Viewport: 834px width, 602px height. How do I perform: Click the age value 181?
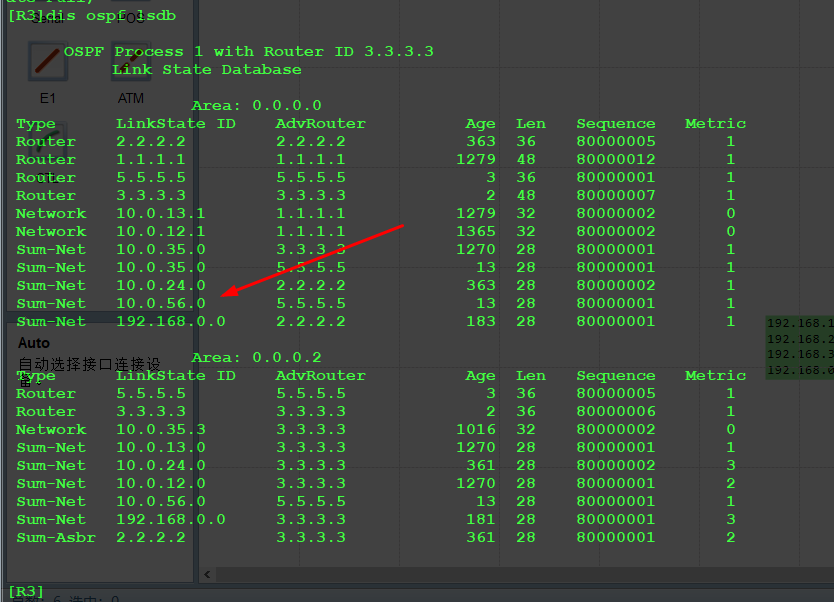pos(481,519)
